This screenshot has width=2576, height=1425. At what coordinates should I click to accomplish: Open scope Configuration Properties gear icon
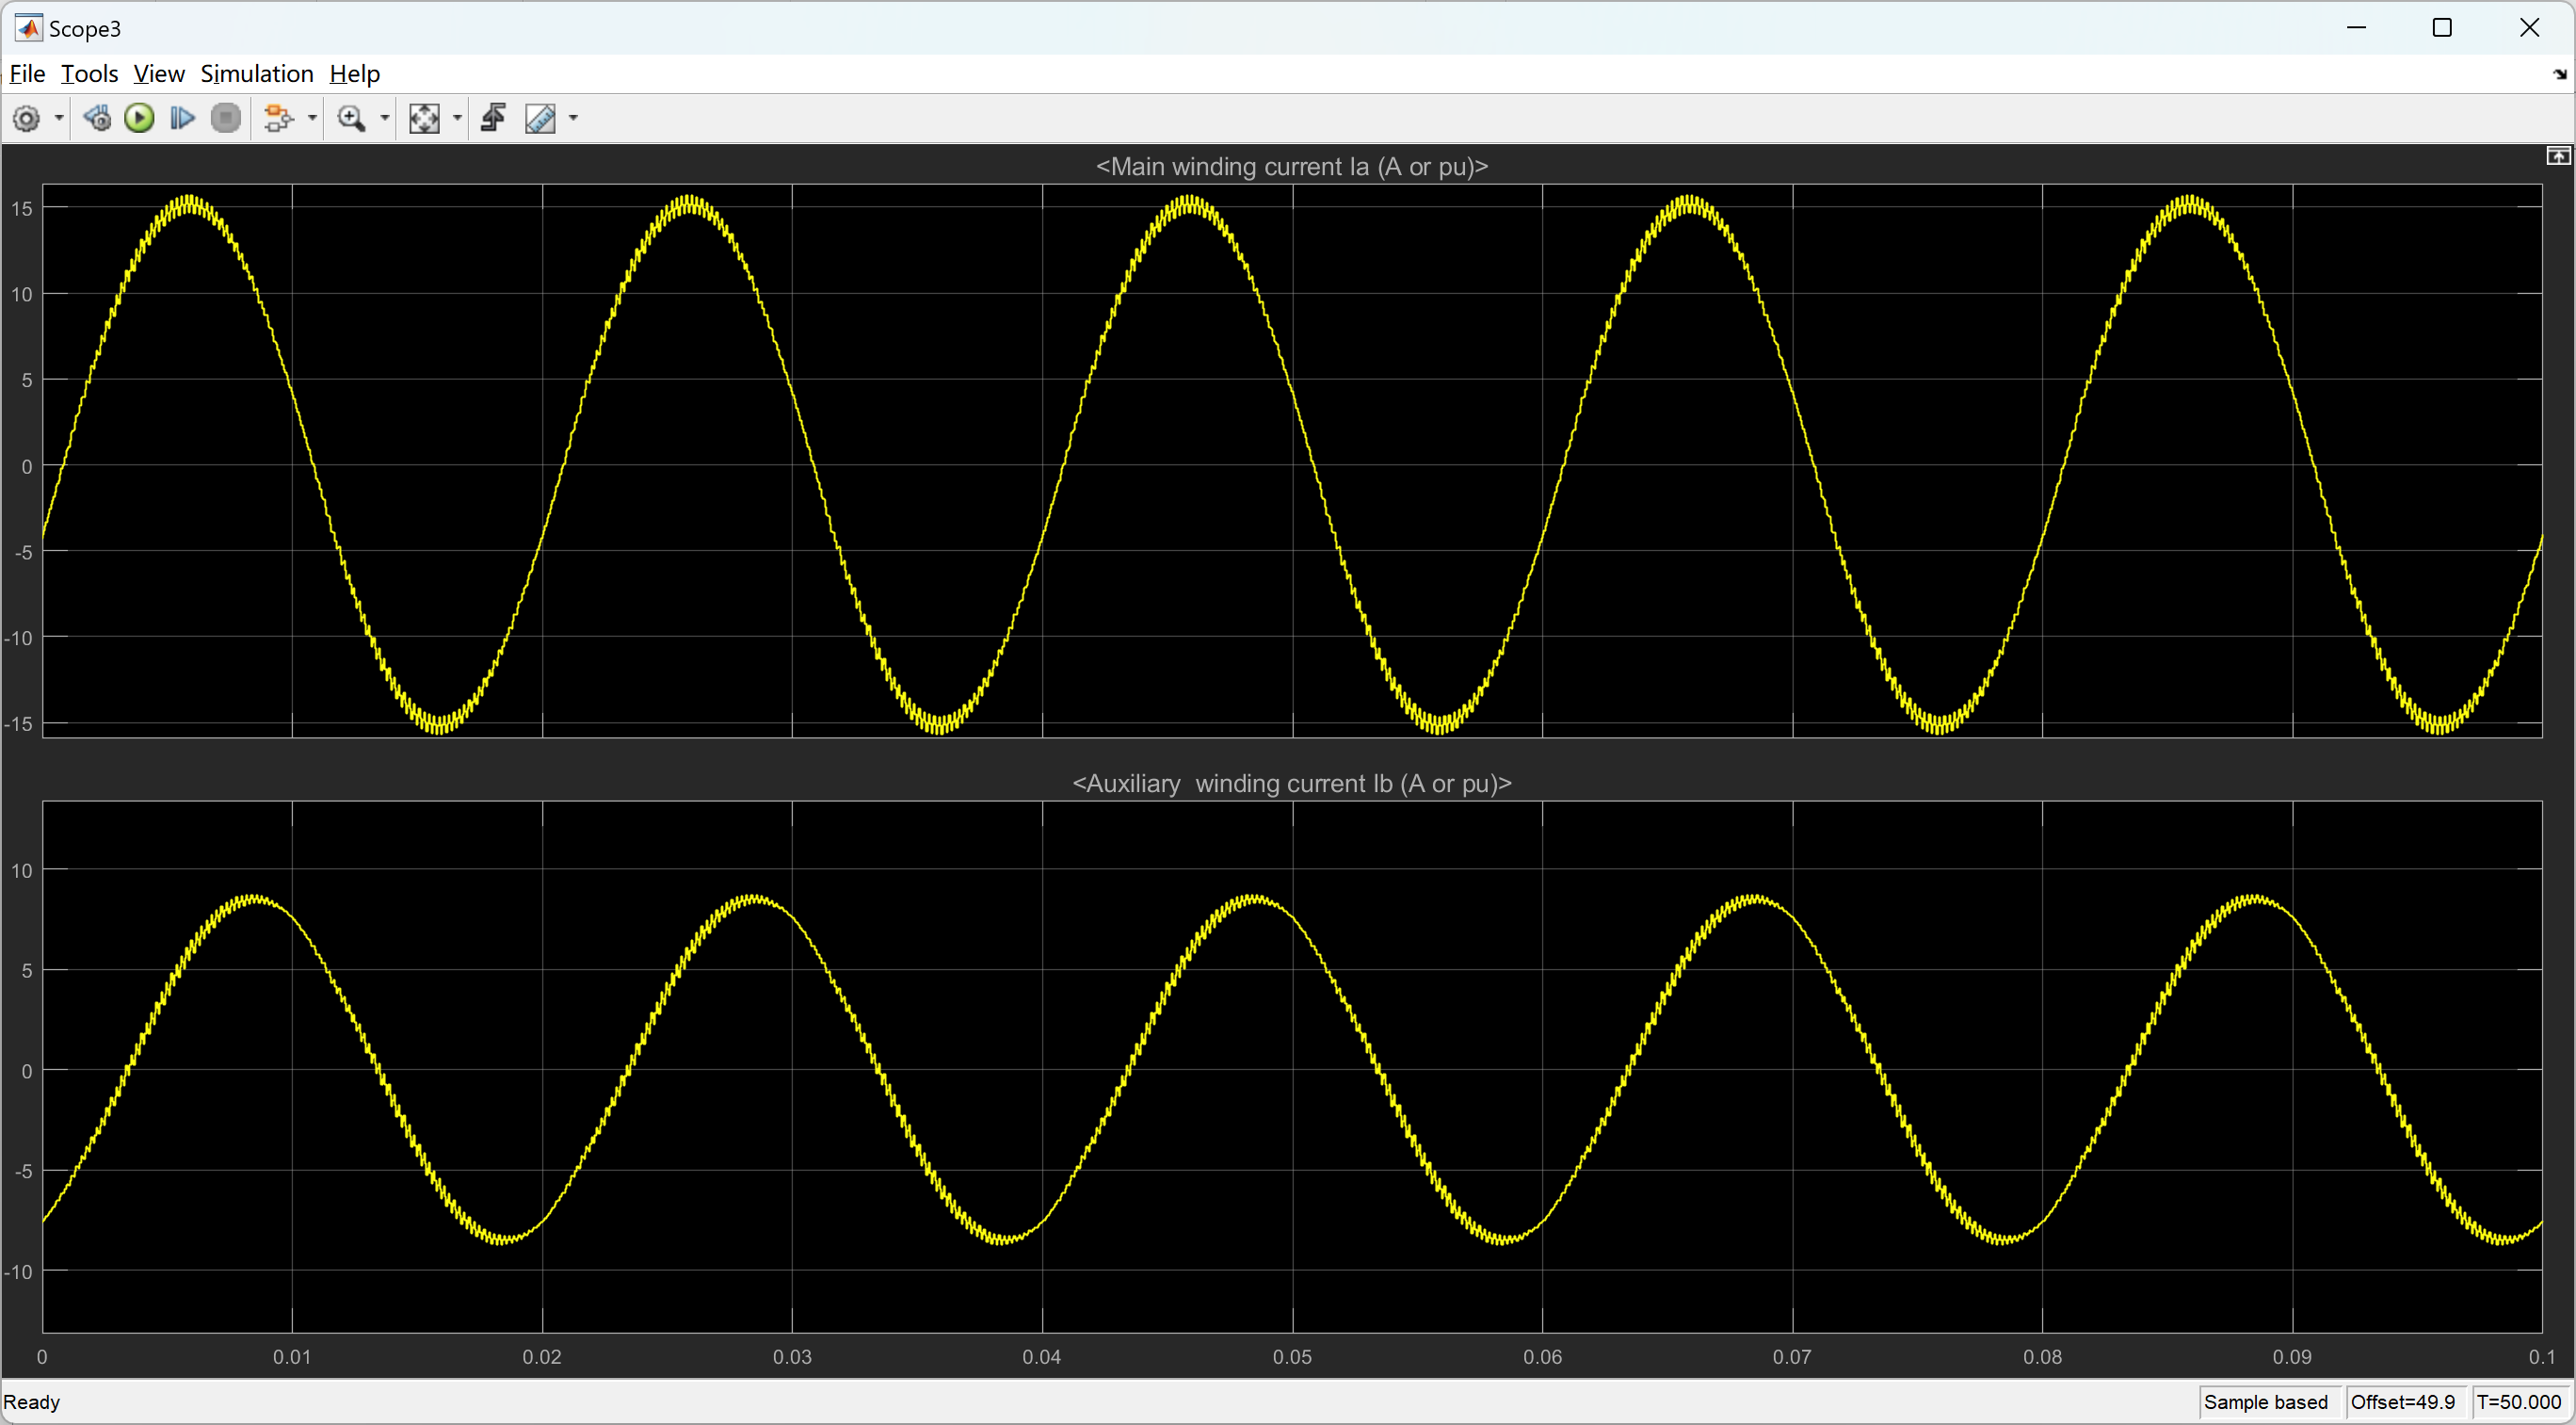pos(27,119)
